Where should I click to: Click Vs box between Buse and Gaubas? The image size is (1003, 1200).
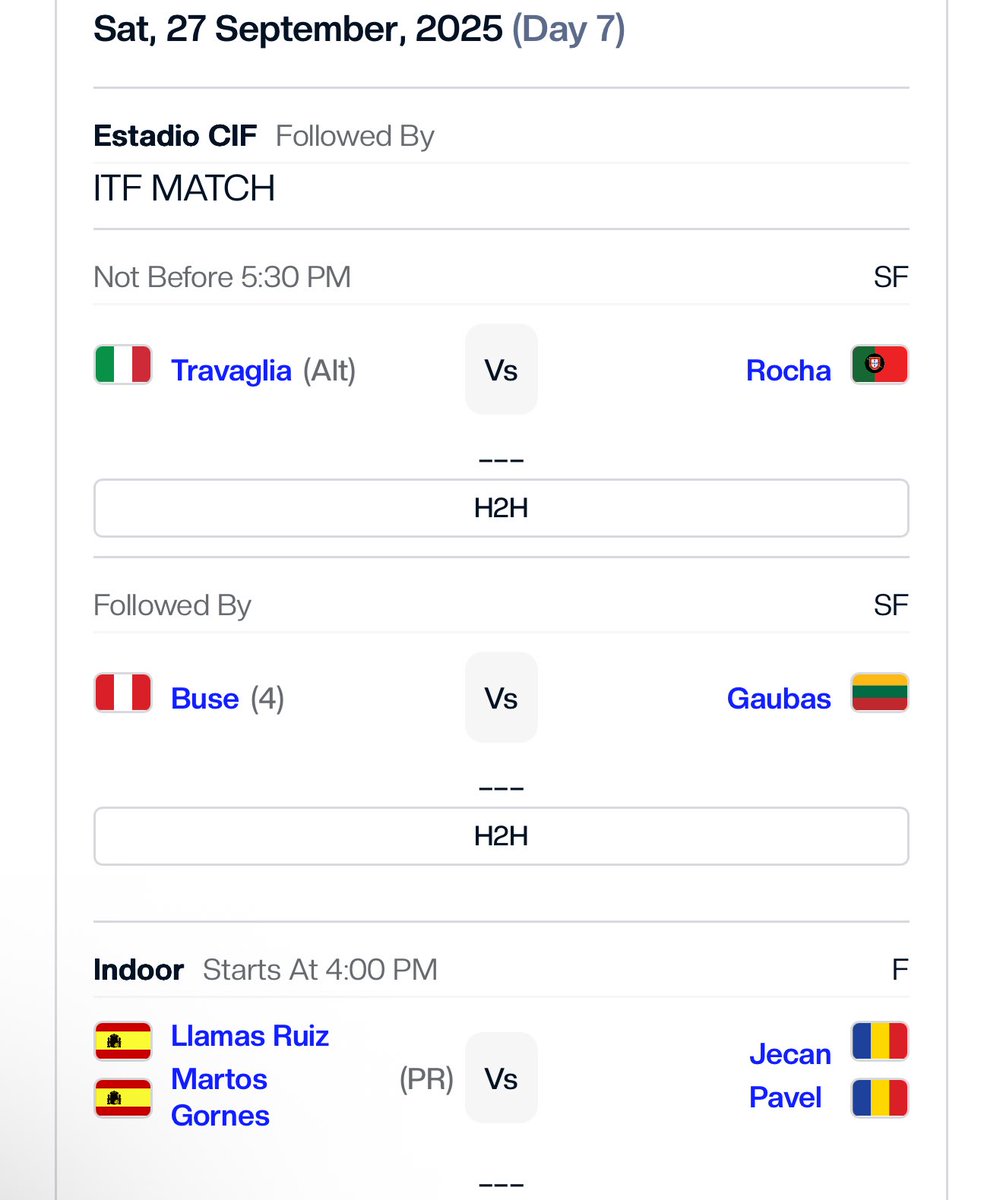pos(501,697)
